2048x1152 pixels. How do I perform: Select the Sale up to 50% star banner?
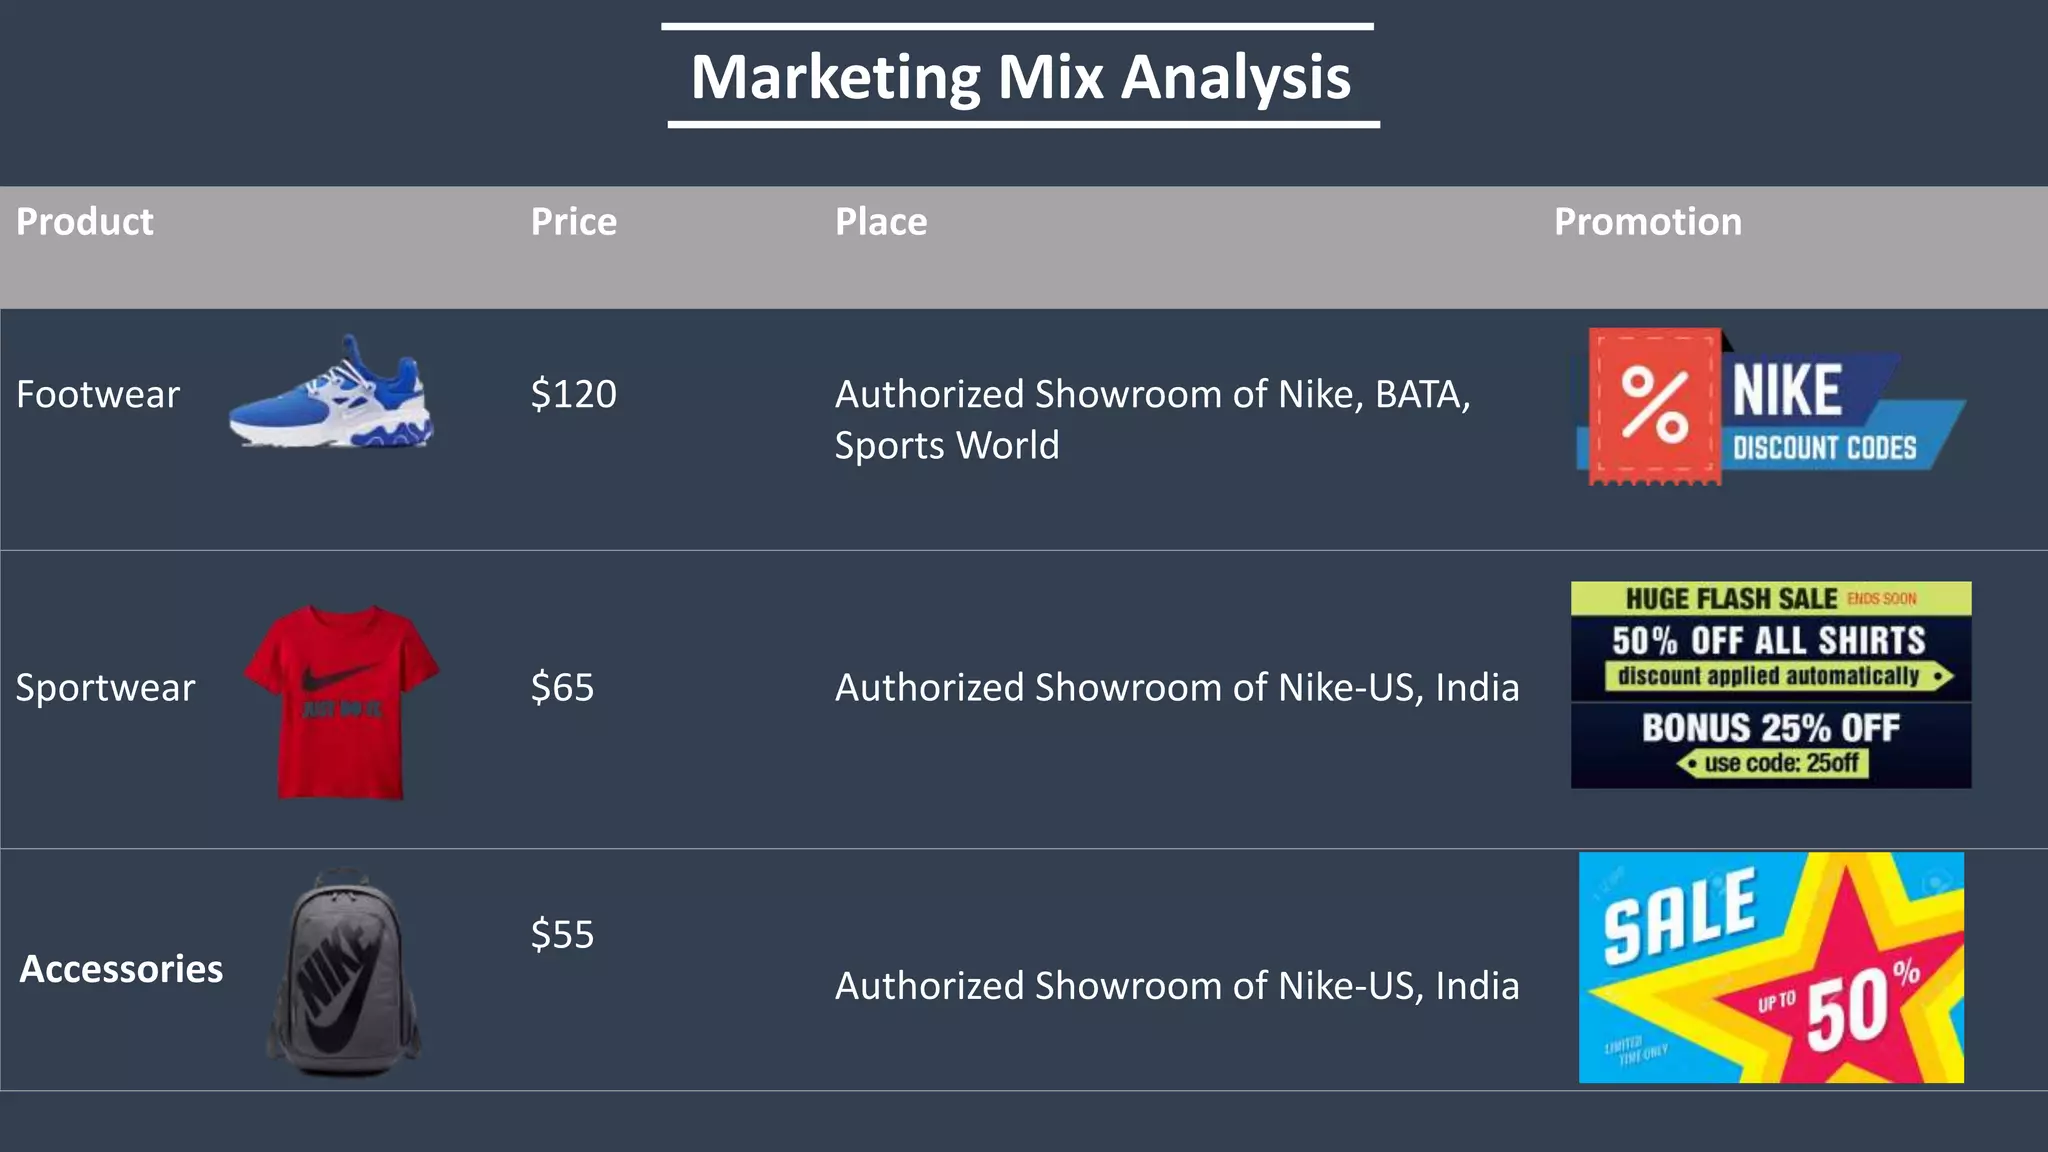[x=1770, y=967]
